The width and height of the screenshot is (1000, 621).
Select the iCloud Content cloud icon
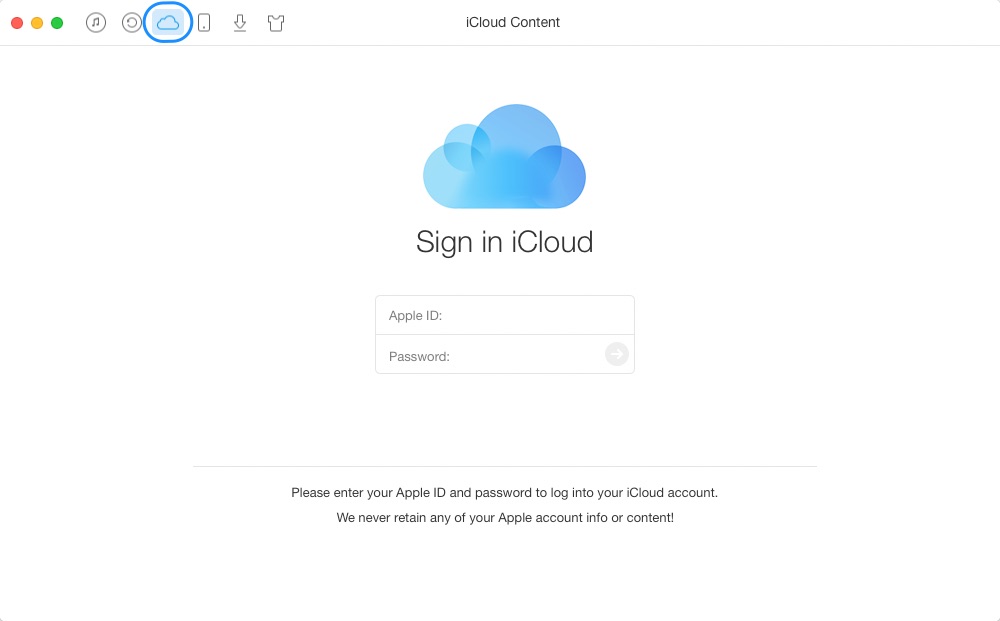click(x=168, y=23)
